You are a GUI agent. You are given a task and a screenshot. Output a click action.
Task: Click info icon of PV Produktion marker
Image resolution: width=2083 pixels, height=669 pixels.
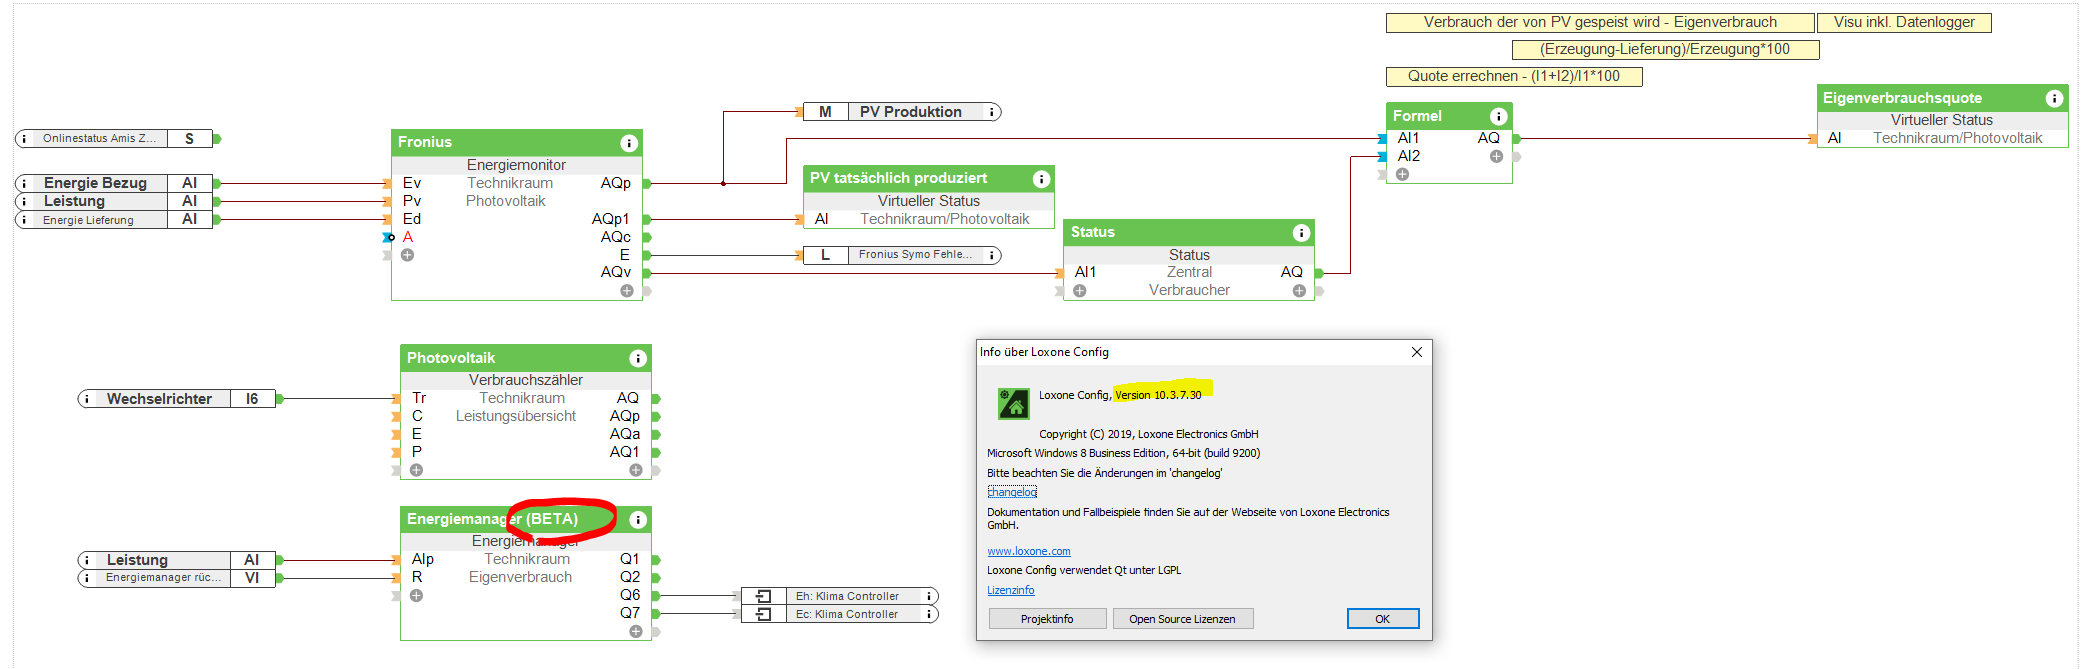(x=991, y=112)
